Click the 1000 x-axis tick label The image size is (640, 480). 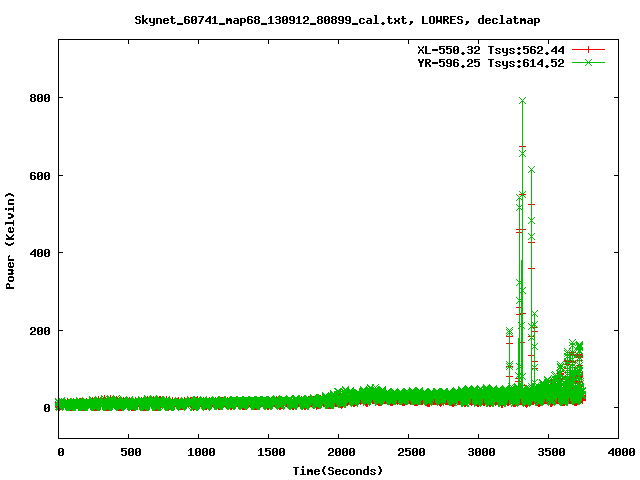201,452
